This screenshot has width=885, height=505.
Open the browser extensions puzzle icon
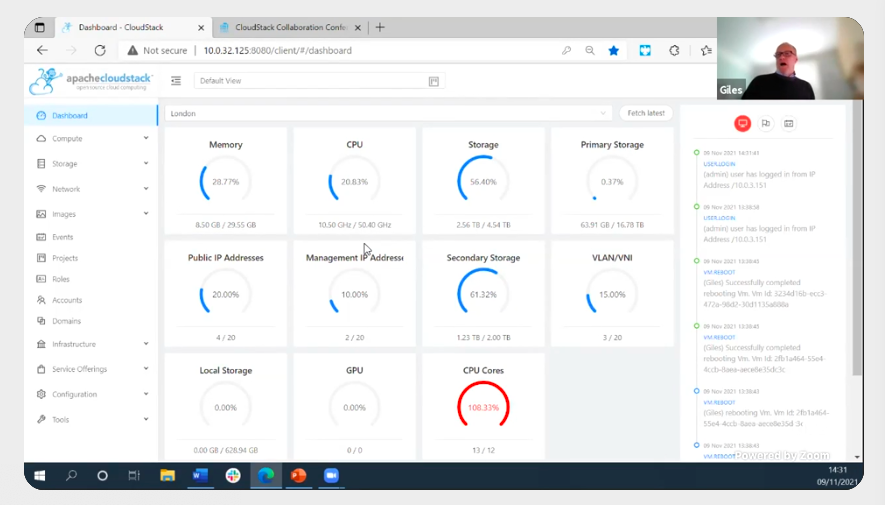pos(674,50)
